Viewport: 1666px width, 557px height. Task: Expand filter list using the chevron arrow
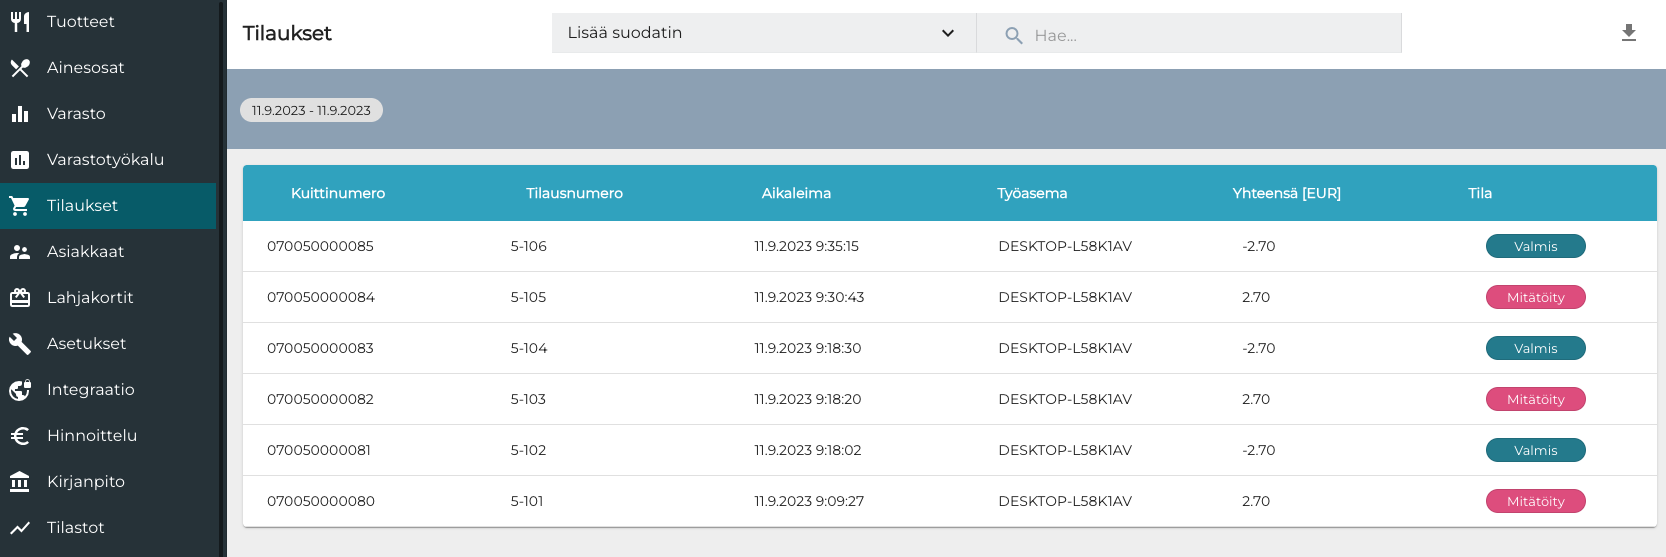click(x=947, y=33)
